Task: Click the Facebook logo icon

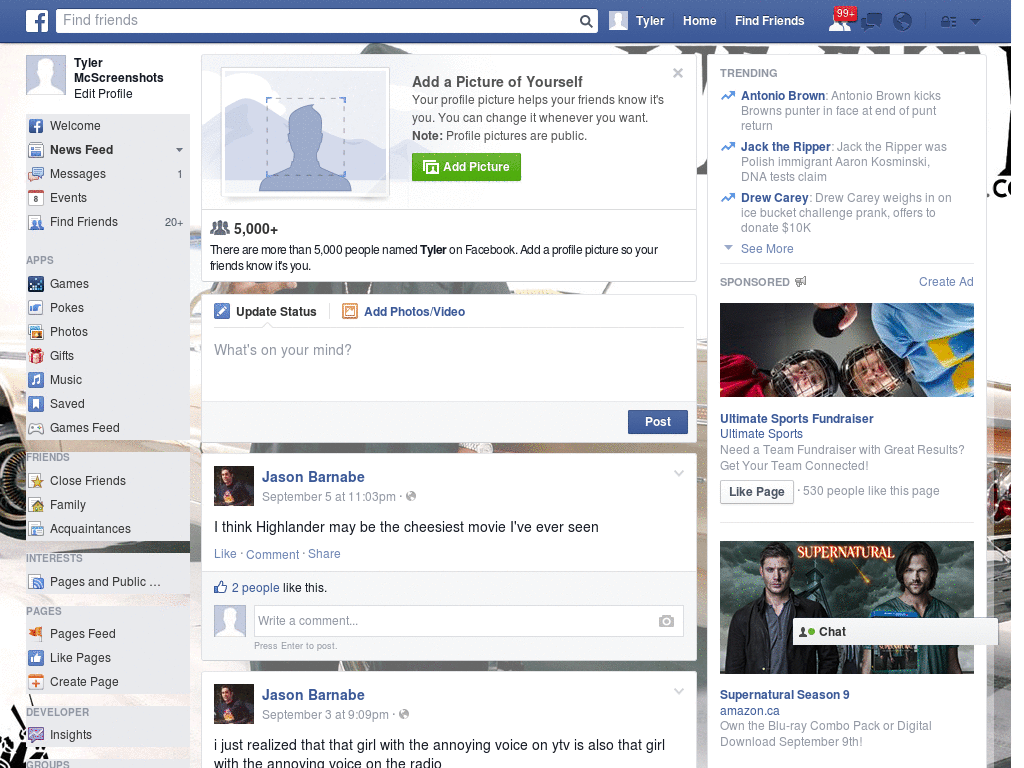Action: (37, 21)
